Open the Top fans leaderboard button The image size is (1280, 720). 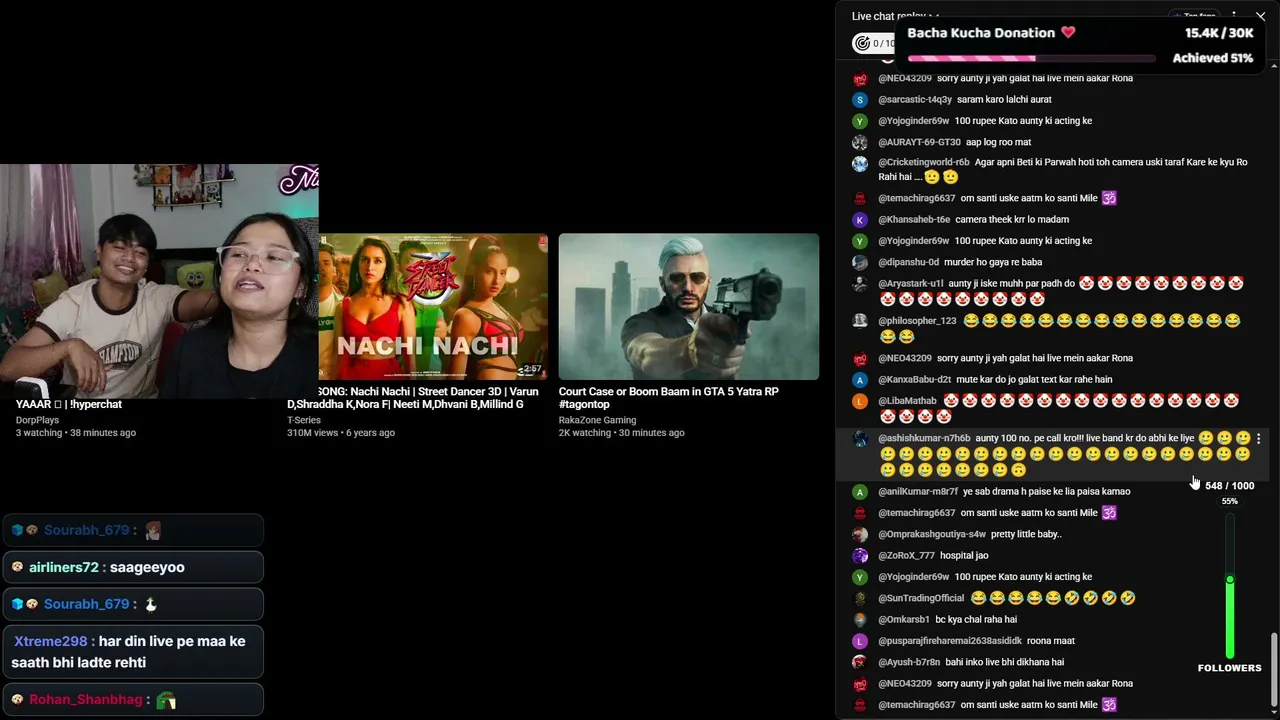click(x=1195, y=16)
